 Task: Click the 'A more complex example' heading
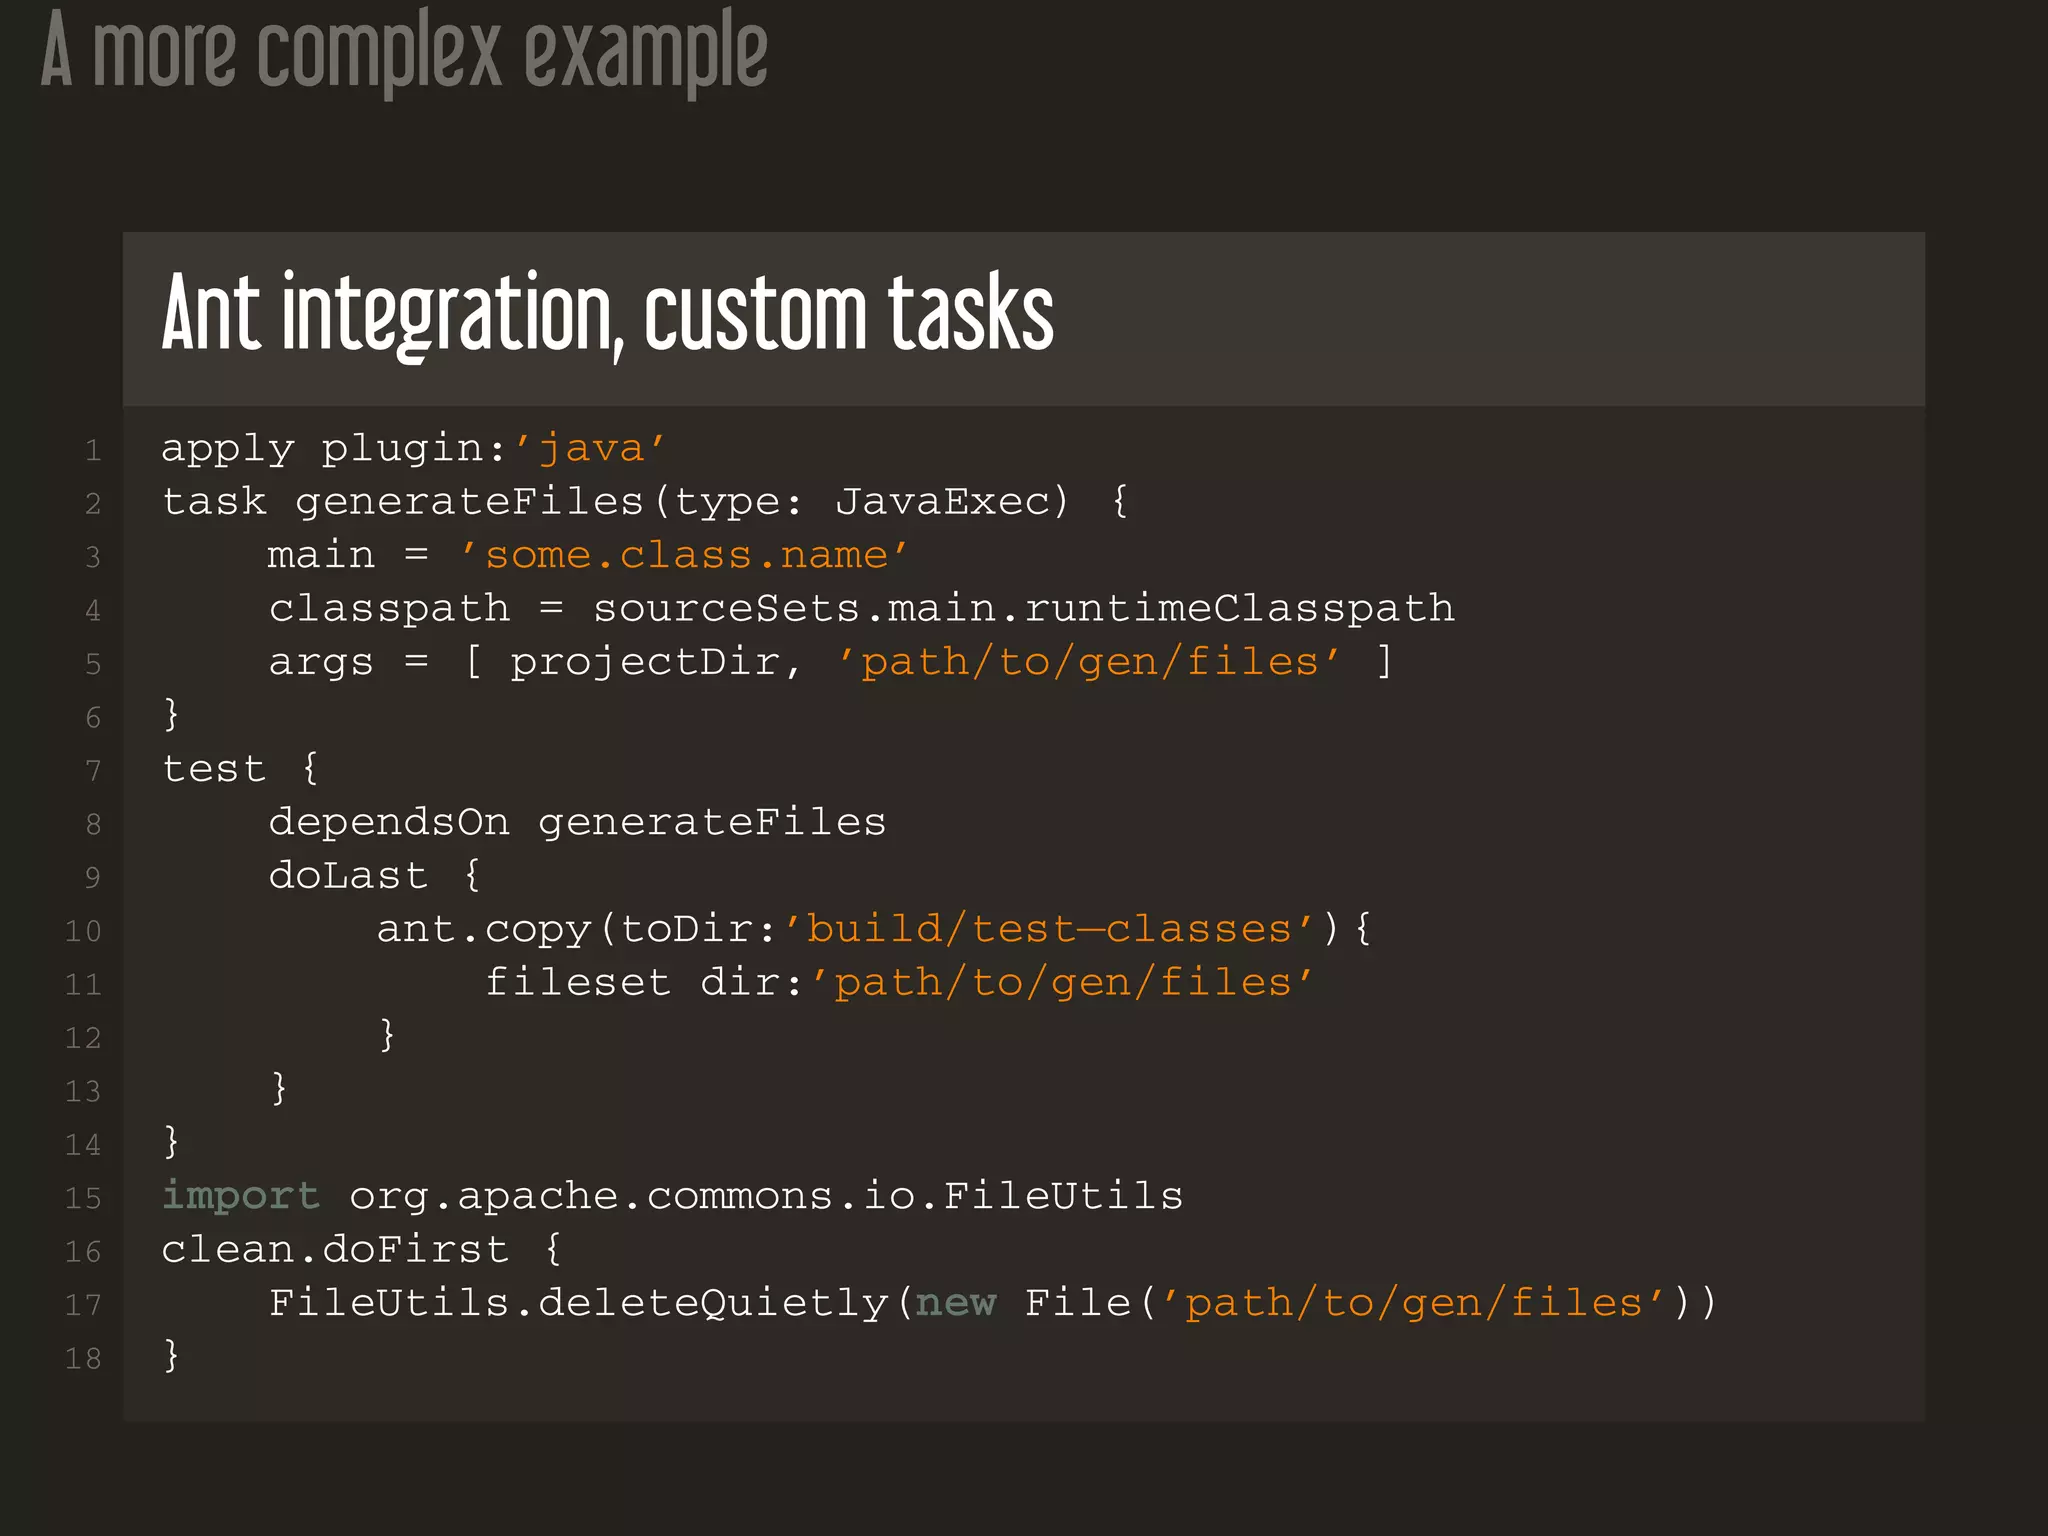404,52
